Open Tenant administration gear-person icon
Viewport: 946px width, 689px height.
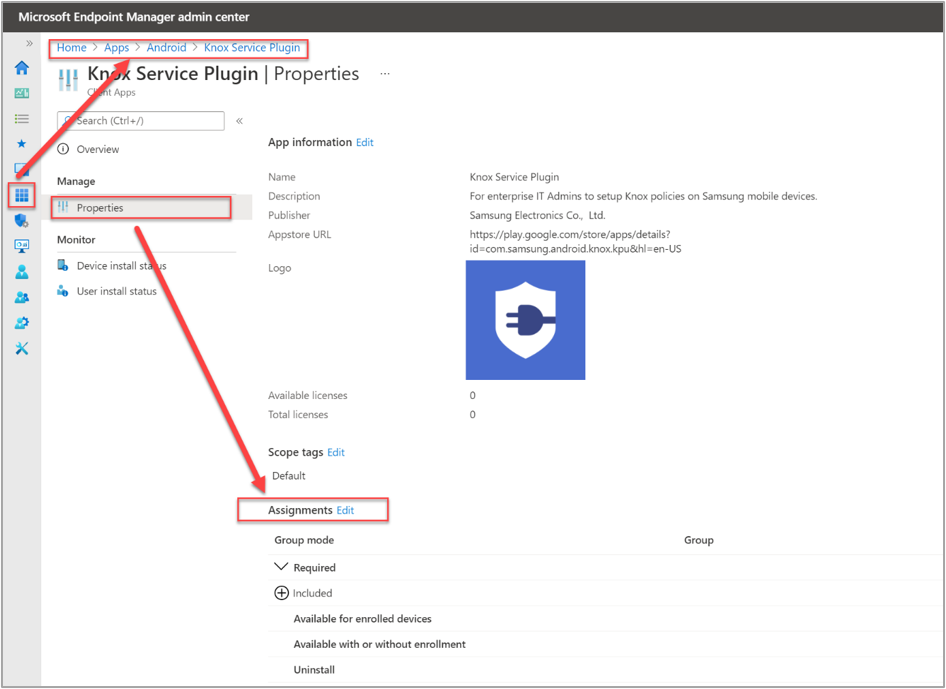[x=22, y=323]
